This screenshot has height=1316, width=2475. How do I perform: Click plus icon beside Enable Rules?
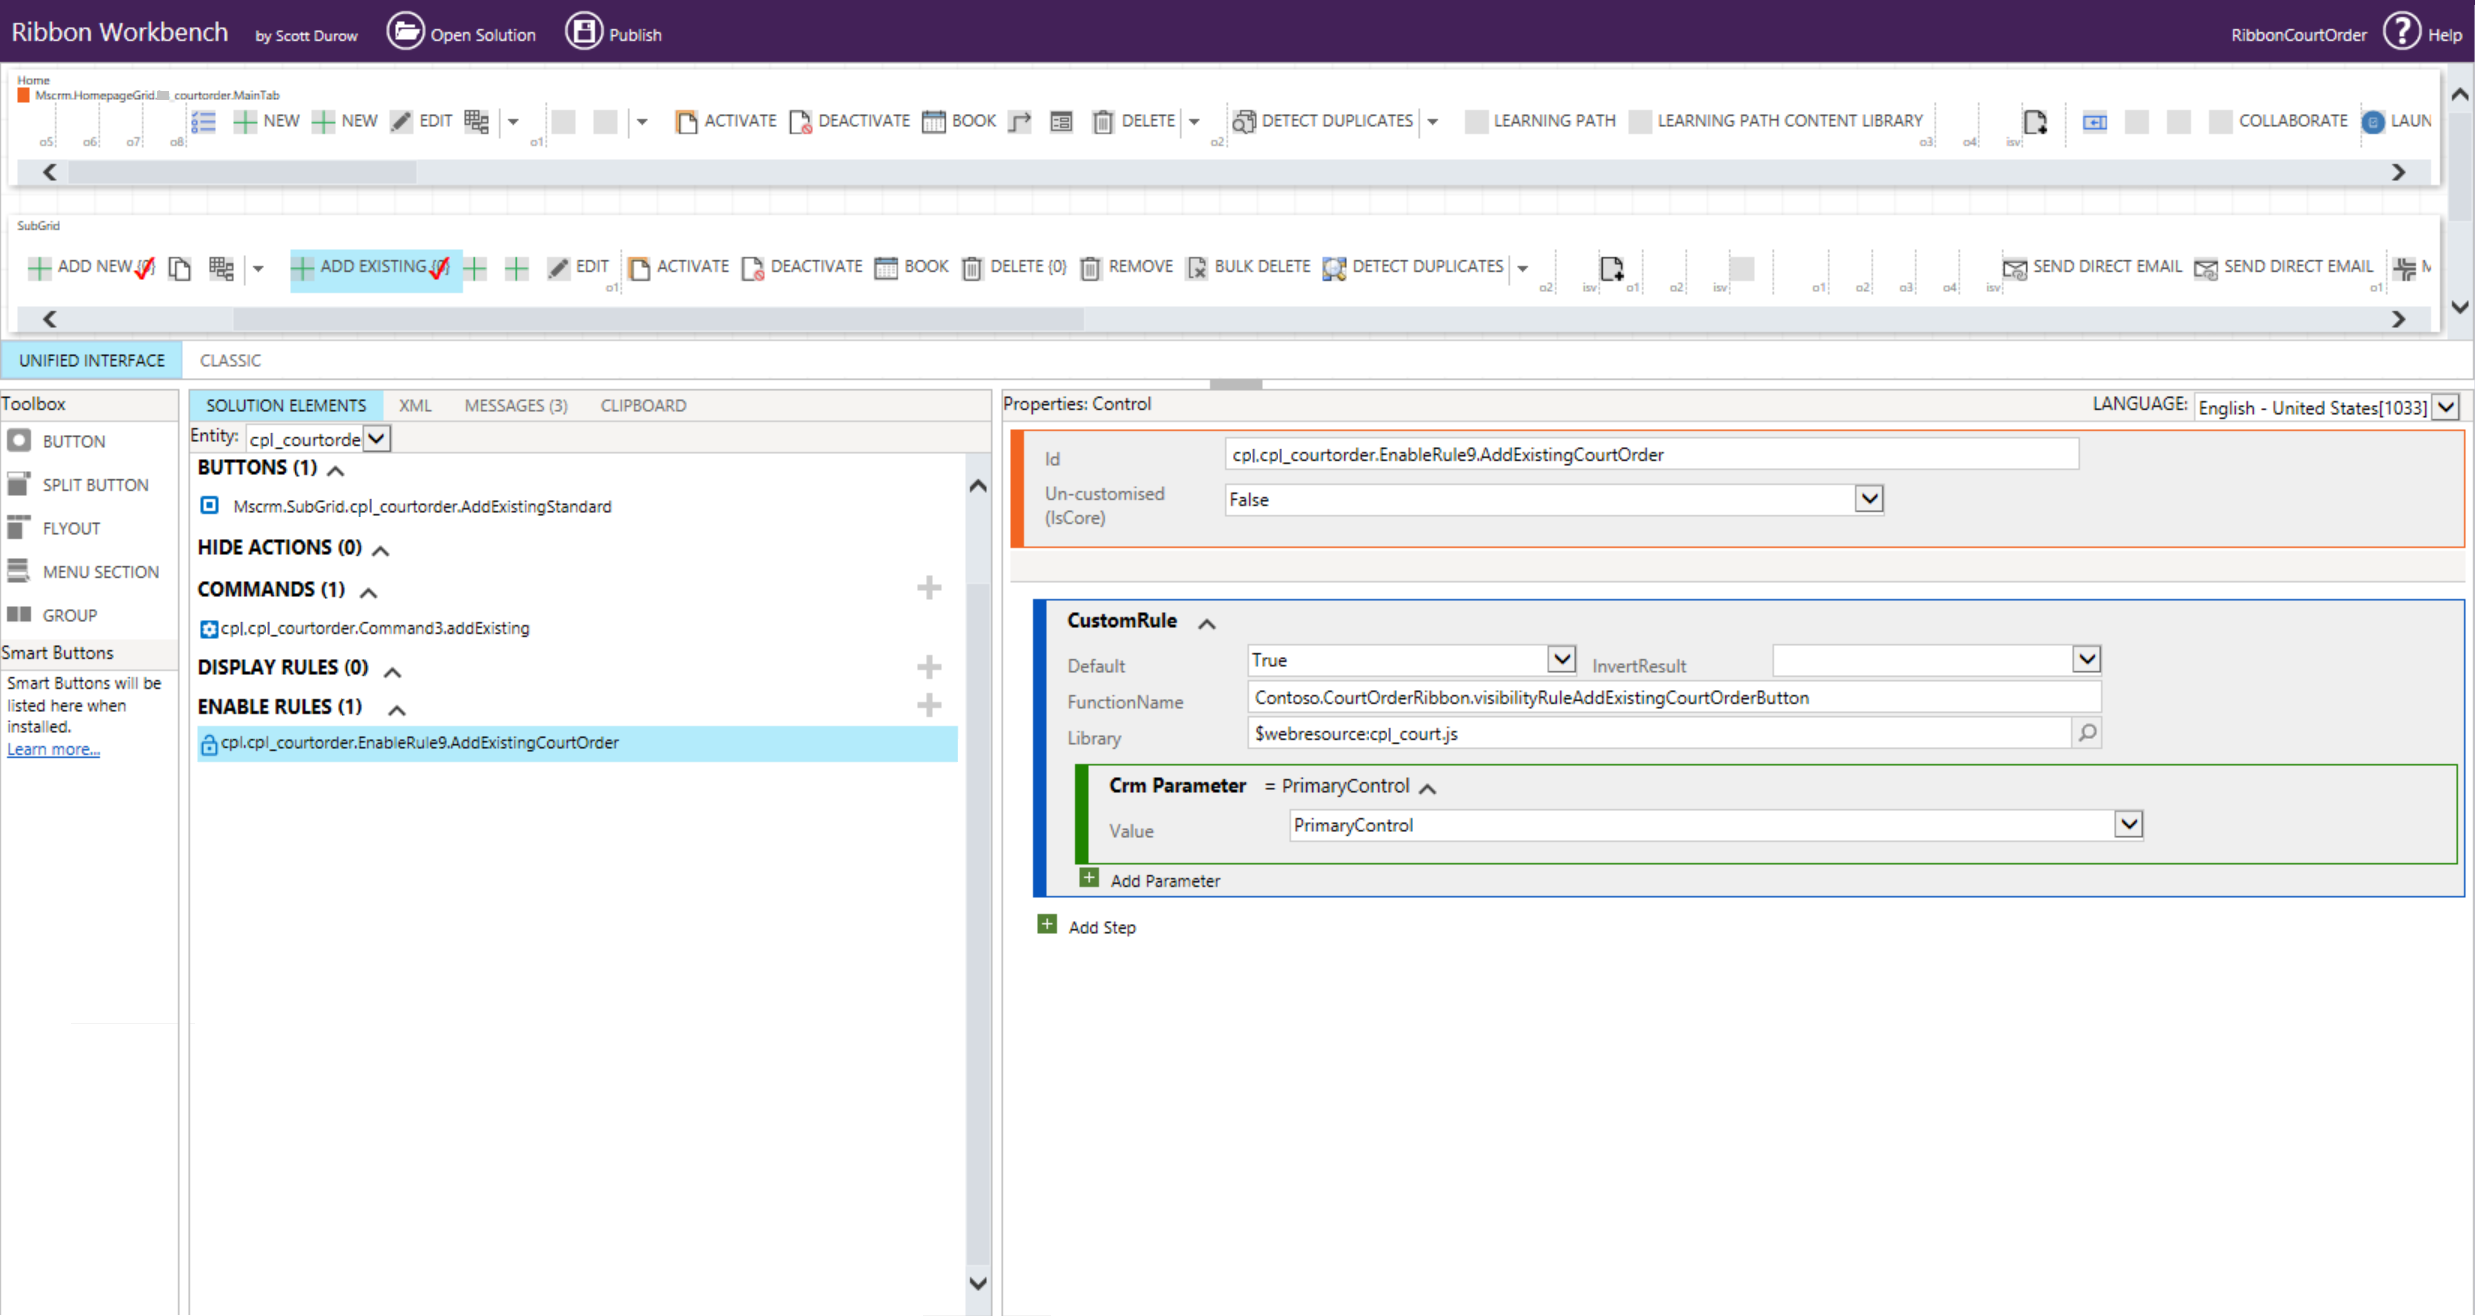929,706
